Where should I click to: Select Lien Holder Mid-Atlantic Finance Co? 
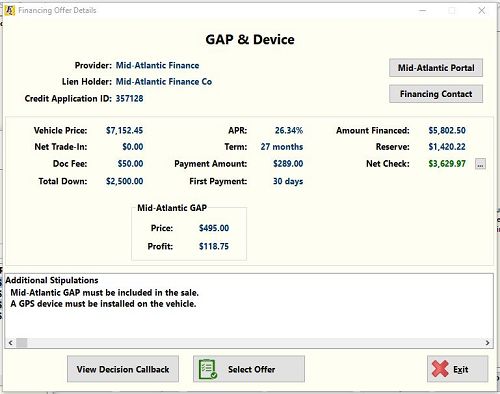[x=164, y=82]
